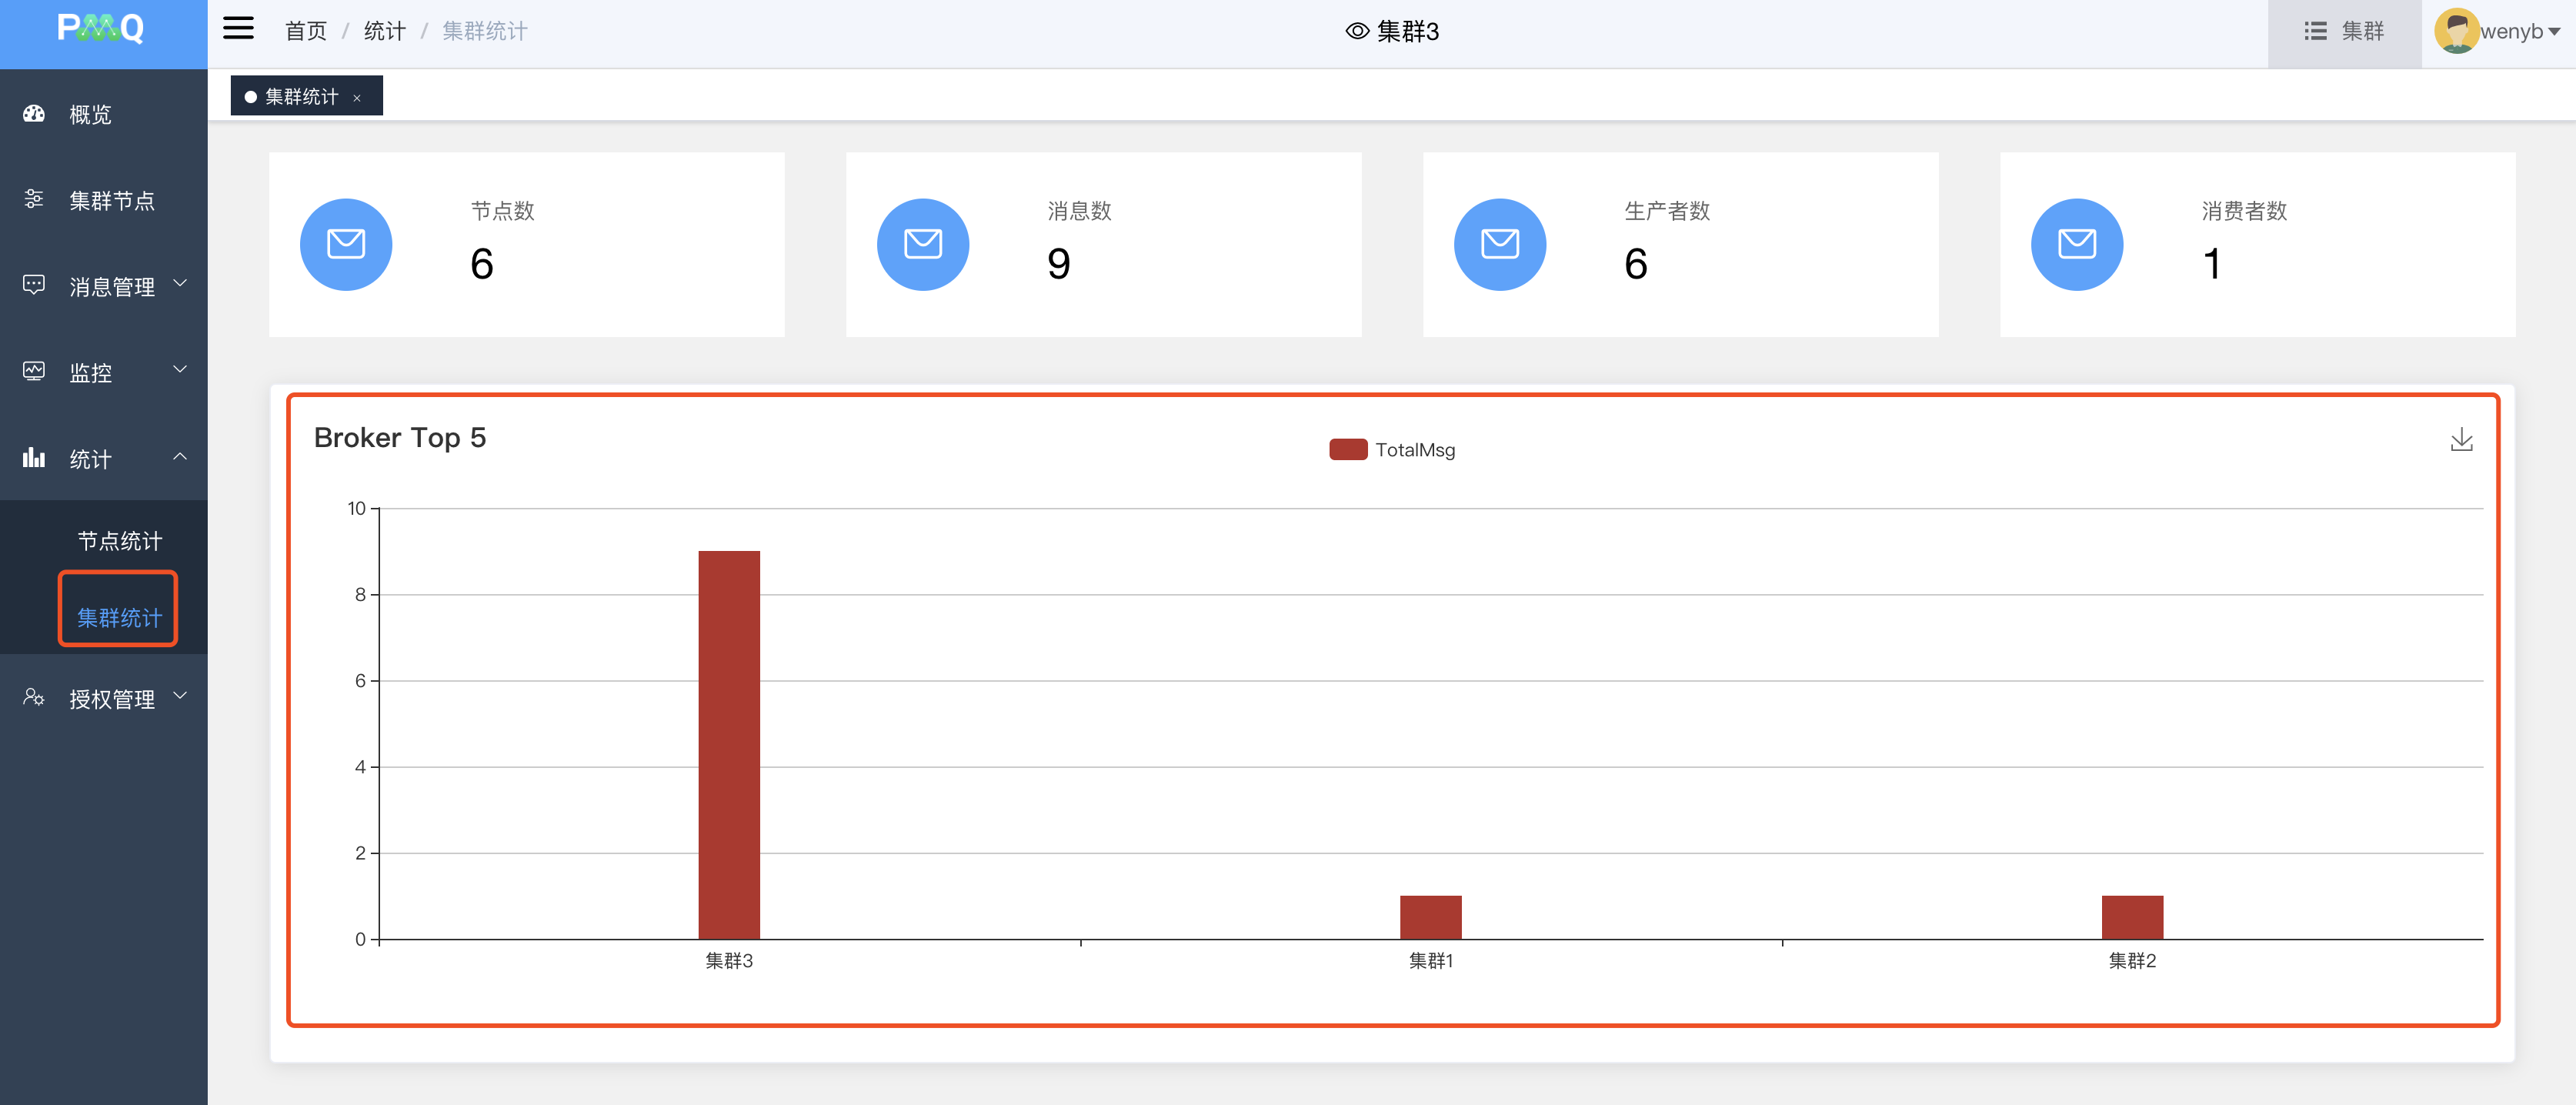Open the wenyb user dropdown
2576x1105 pixels.
[2520, 31]
